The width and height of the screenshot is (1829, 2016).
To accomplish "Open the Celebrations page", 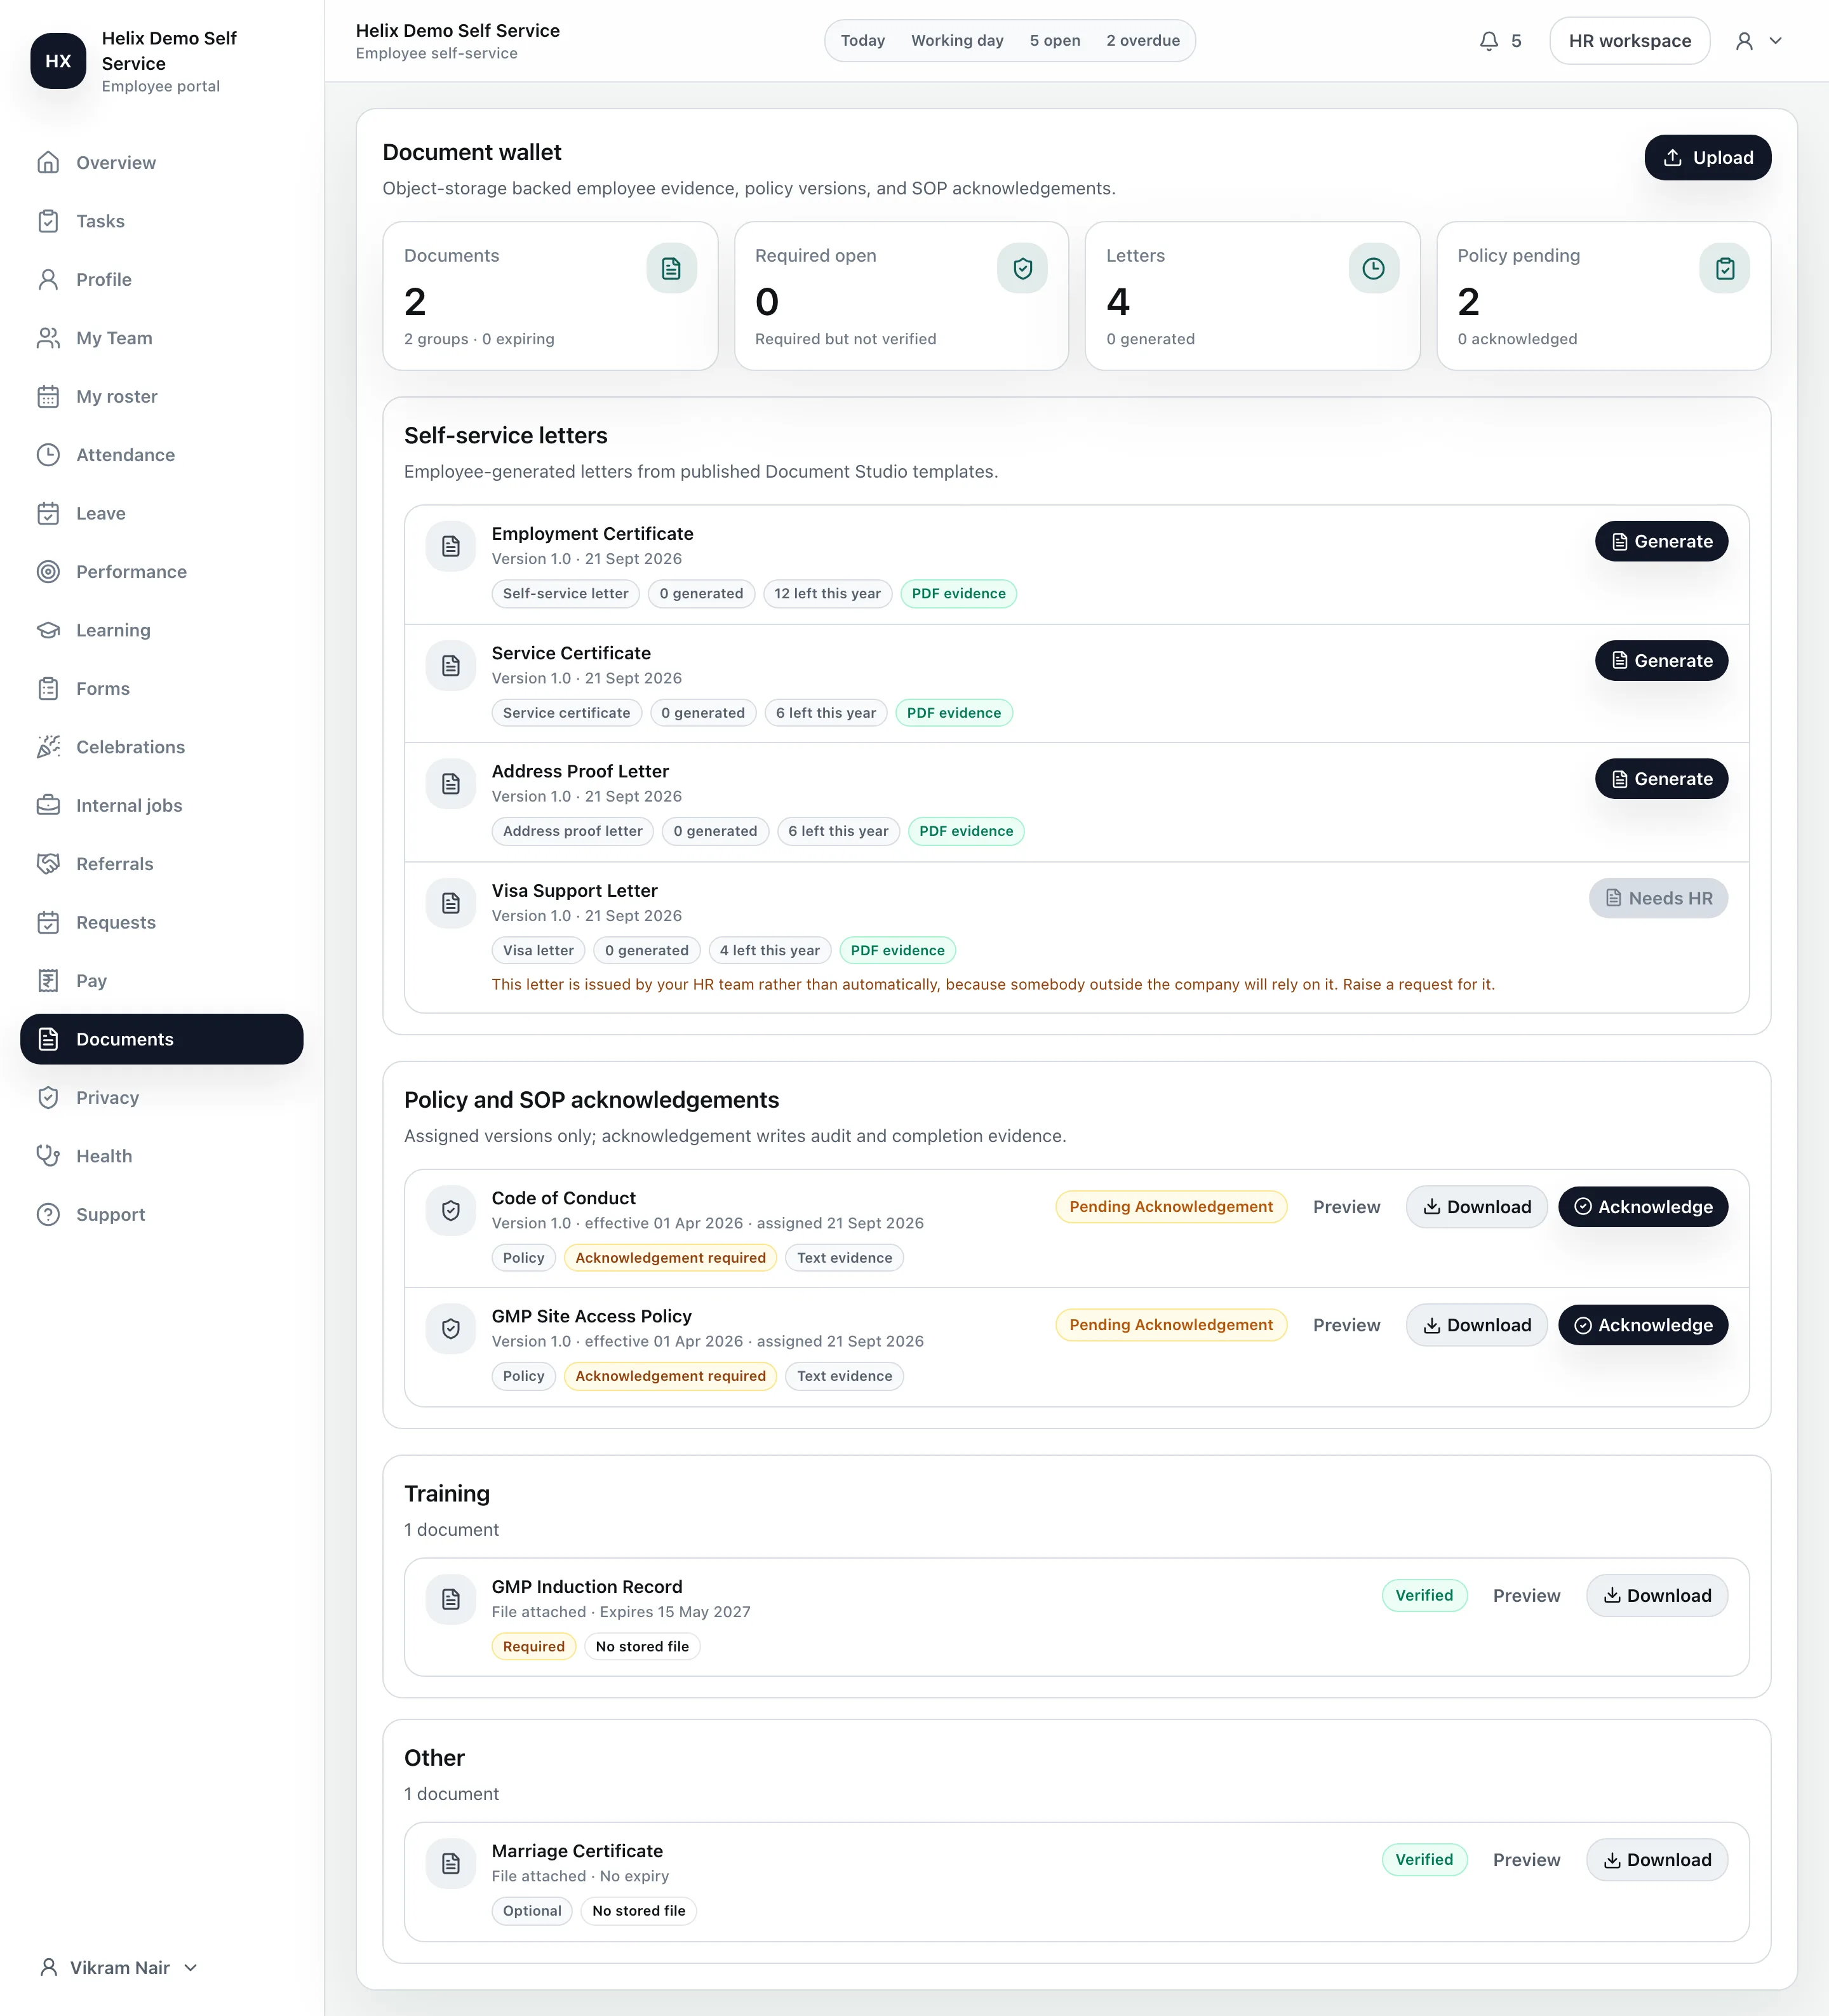I will coord(162,747).
